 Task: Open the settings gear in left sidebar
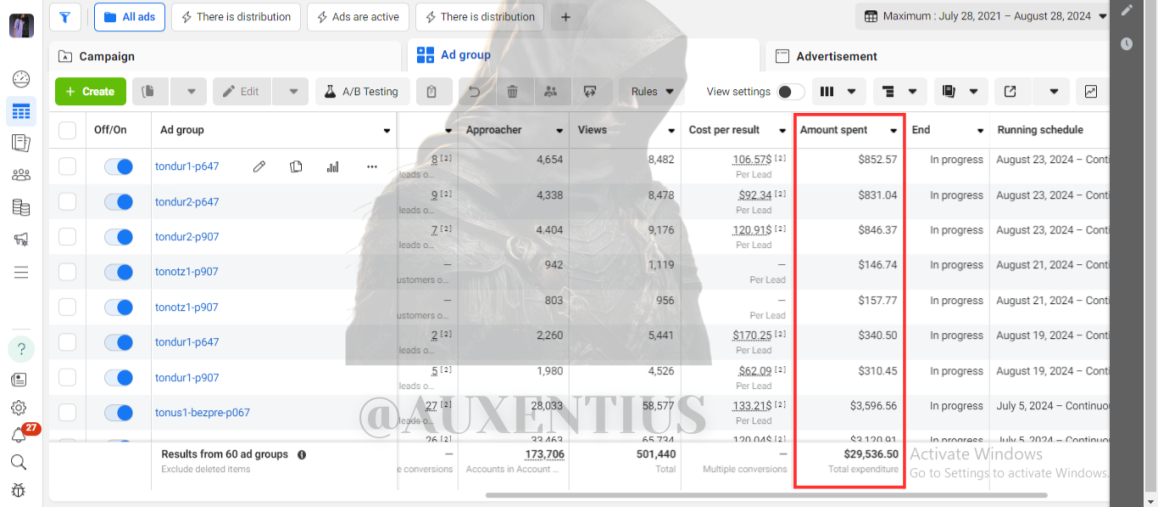point(19,407)
